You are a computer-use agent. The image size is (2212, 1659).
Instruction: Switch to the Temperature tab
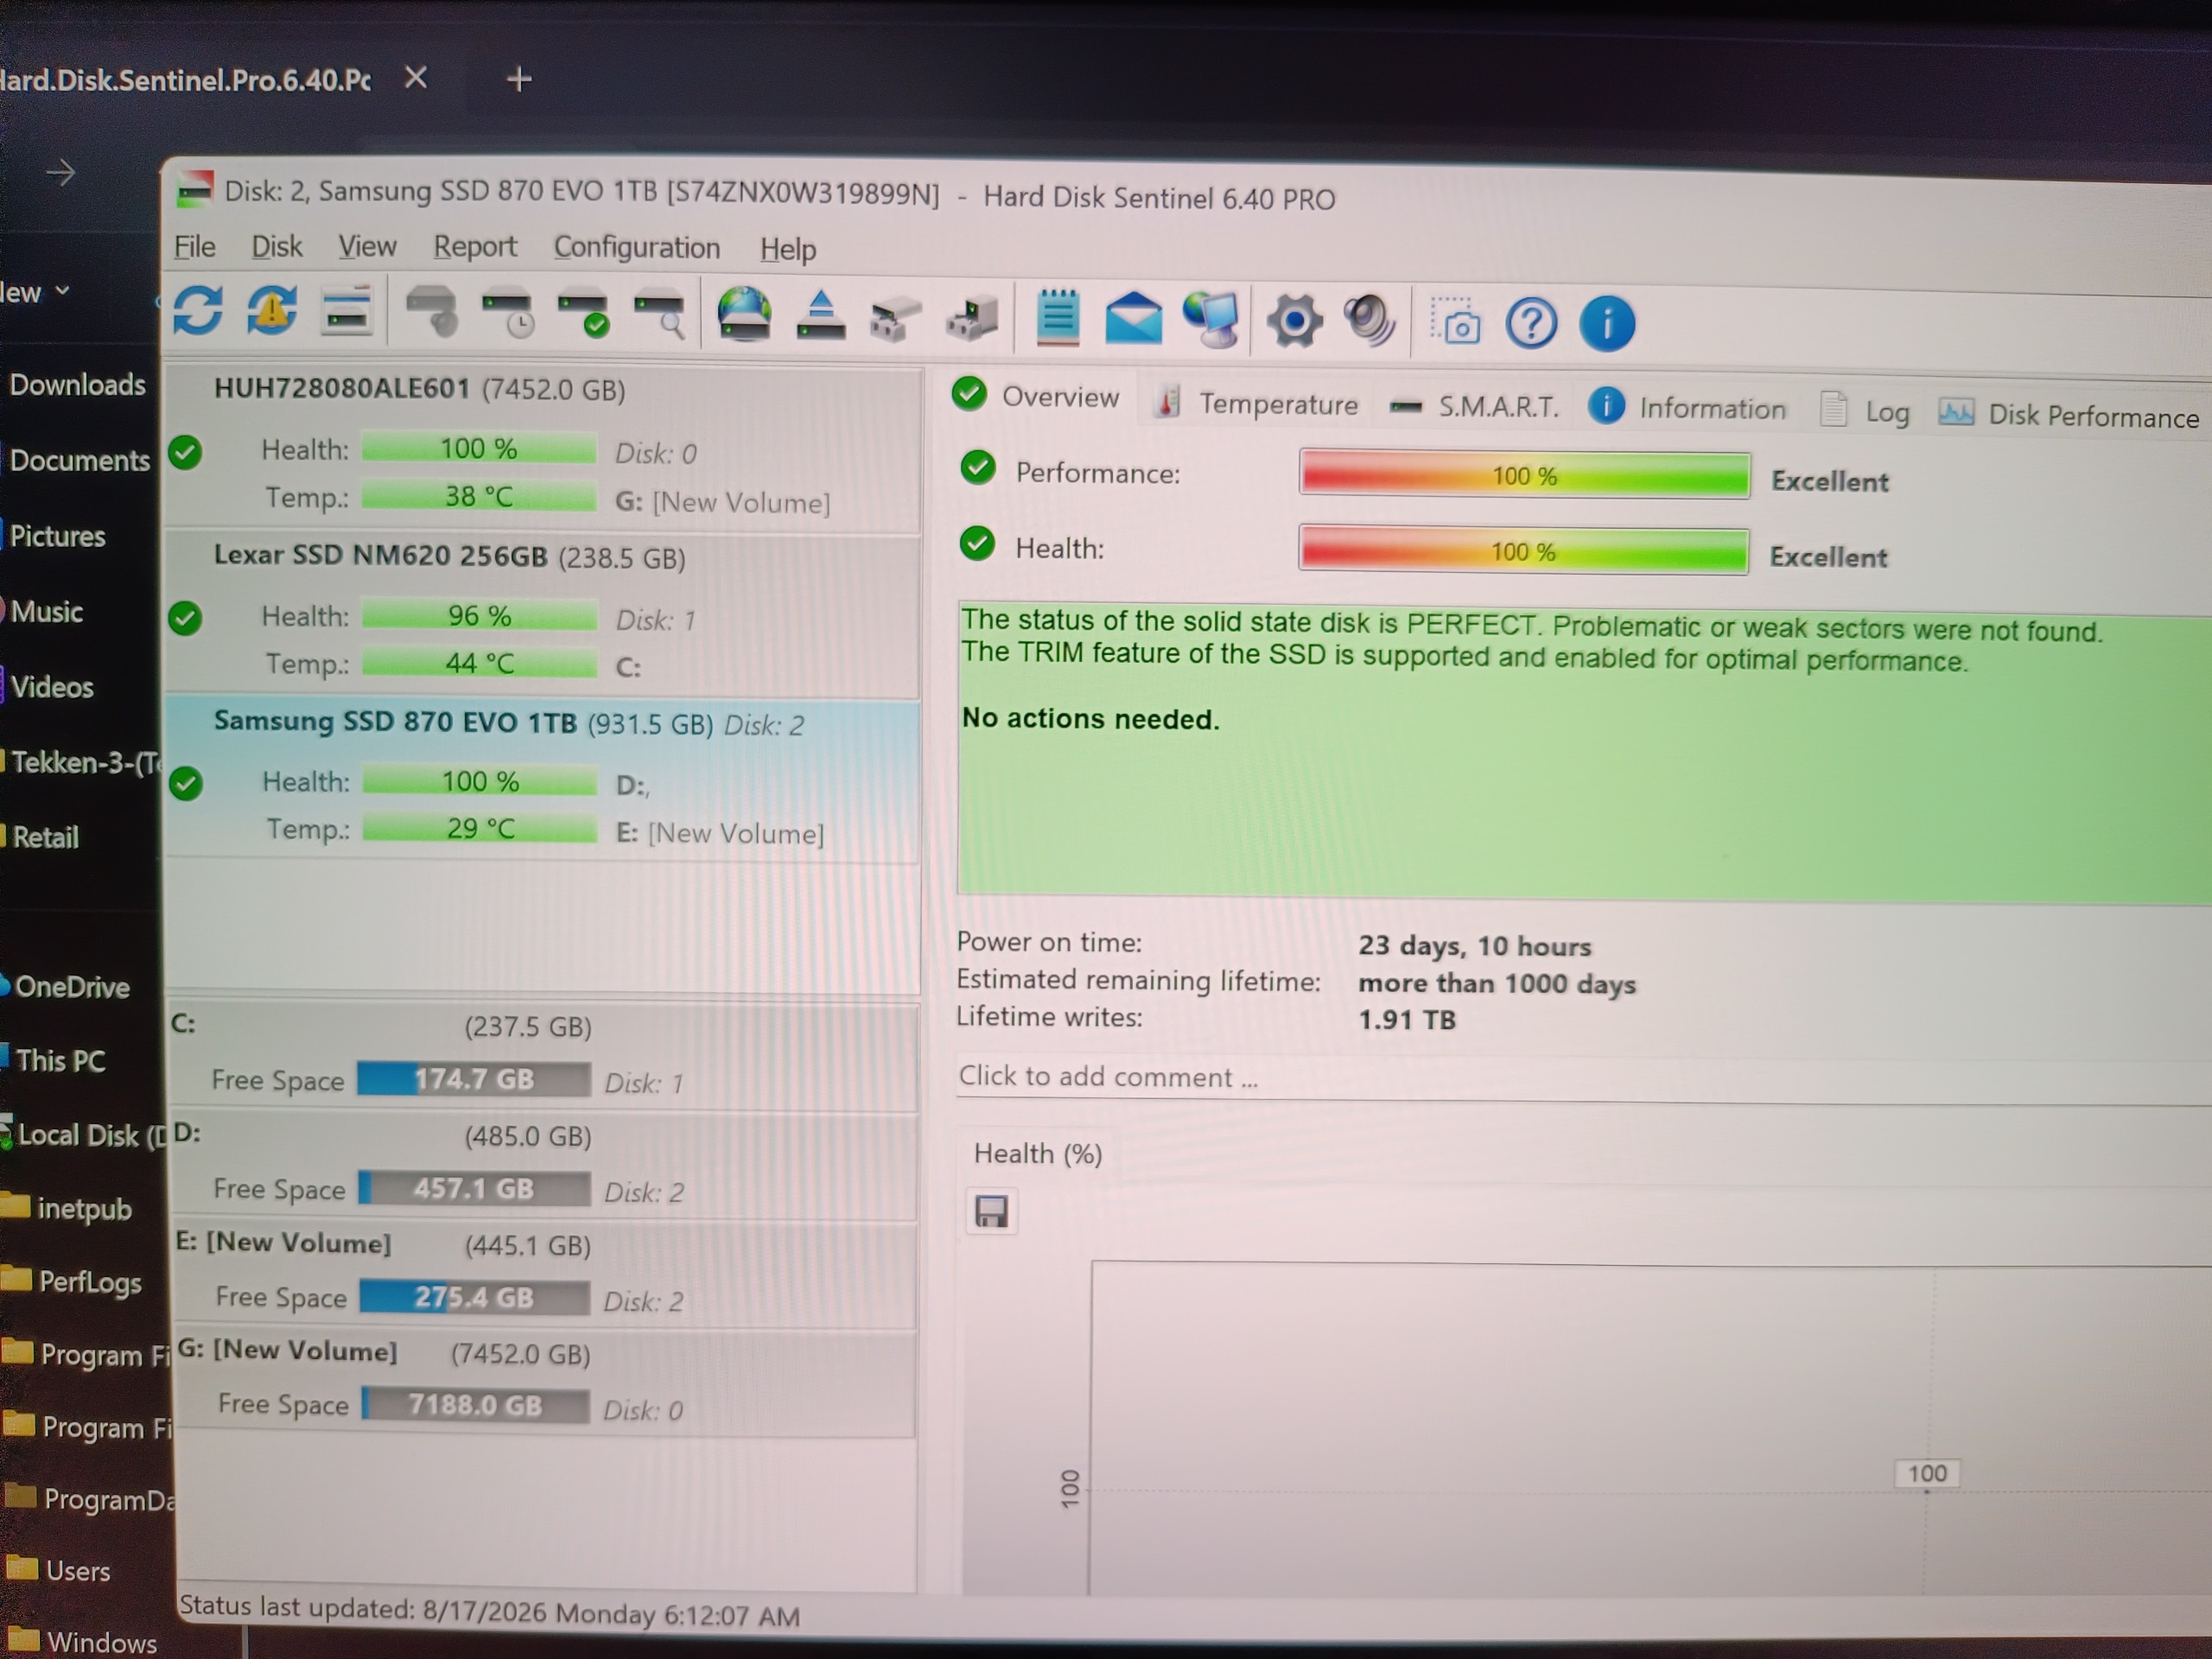coord(1257,403)
